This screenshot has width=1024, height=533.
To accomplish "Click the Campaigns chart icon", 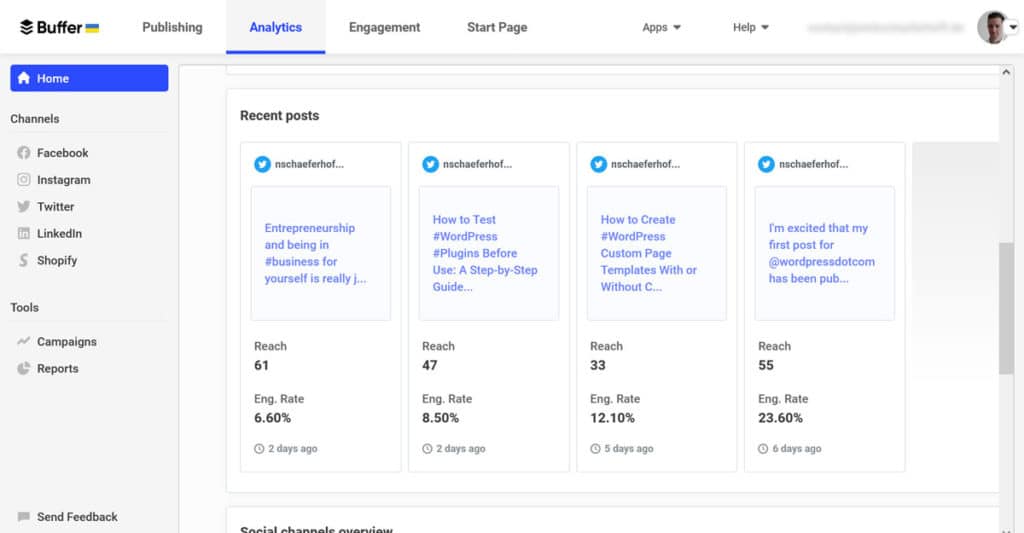I will point(24,341).
